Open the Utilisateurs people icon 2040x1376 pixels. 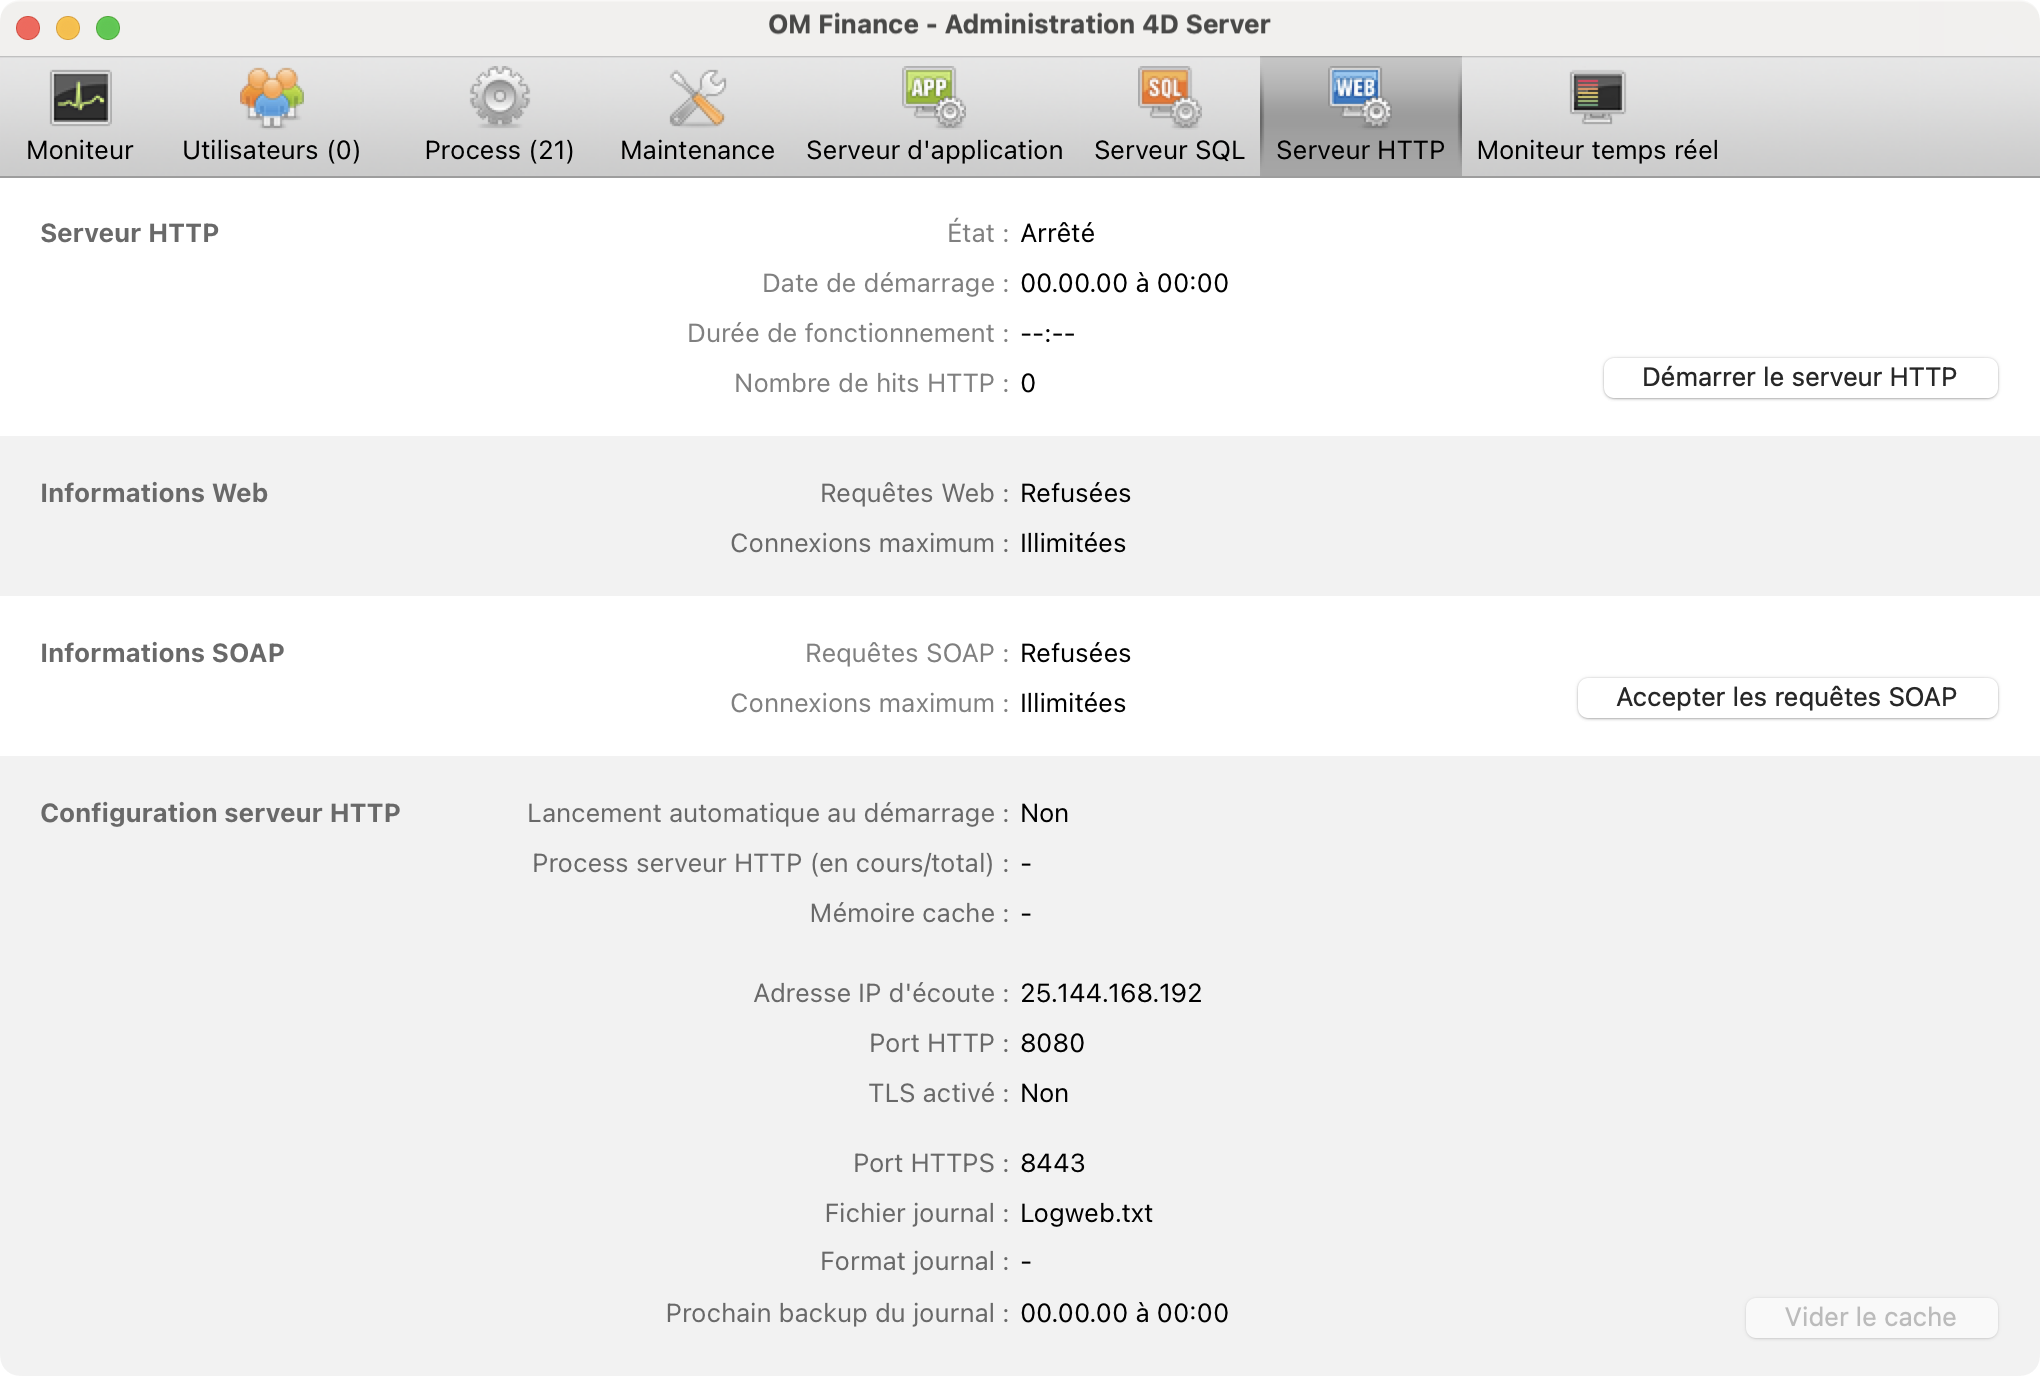[x=271, y=98]
